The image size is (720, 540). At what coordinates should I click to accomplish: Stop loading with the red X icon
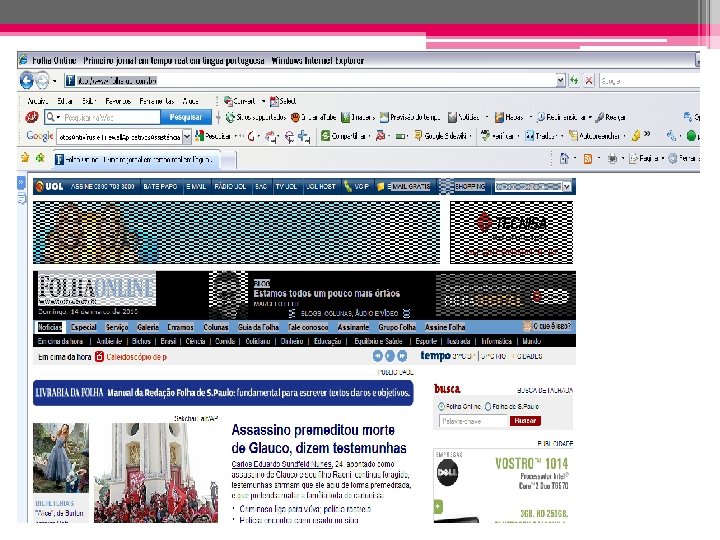589,81
